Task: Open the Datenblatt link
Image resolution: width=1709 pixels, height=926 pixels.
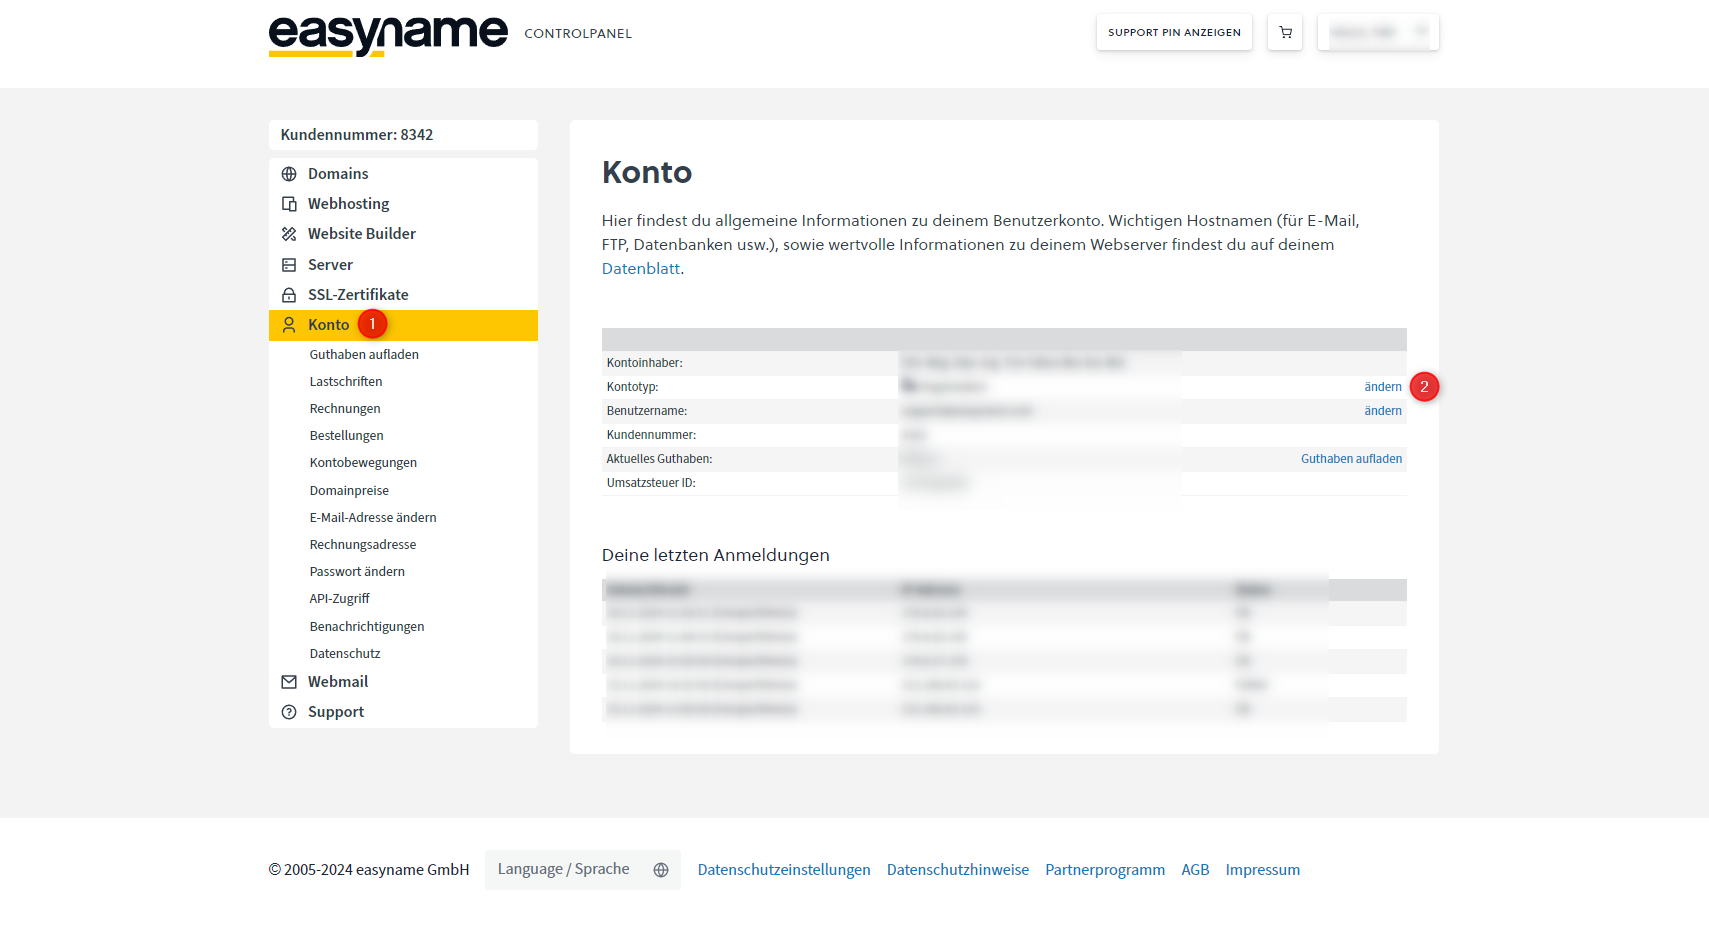Action: point(639,268)
